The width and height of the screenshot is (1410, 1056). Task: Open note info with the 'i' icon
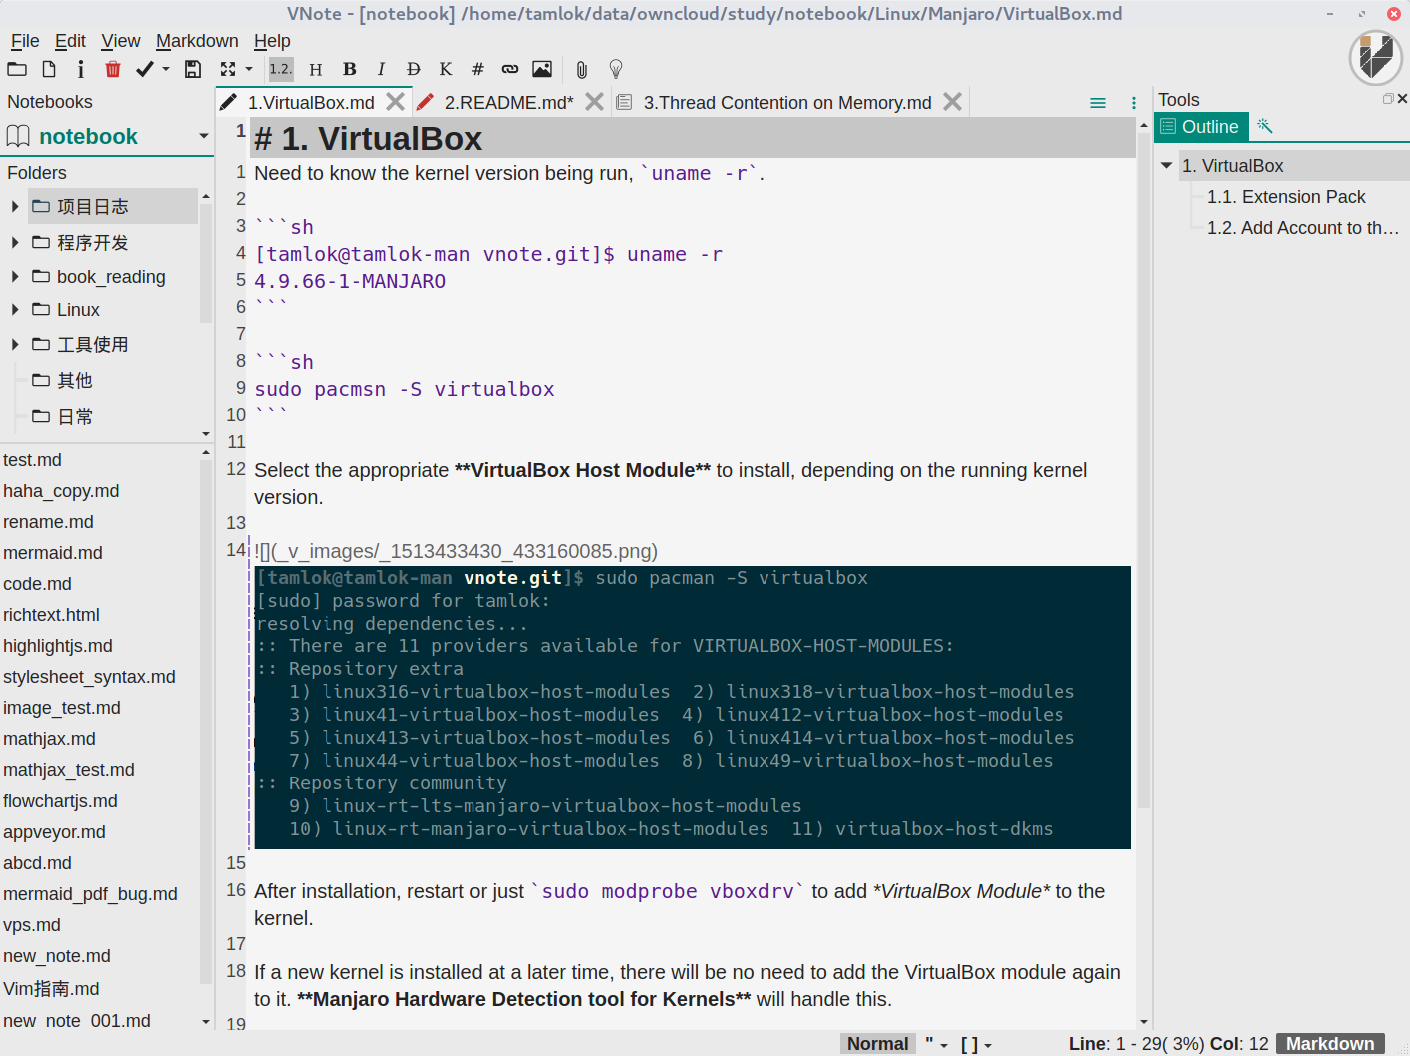coord(81,69)
